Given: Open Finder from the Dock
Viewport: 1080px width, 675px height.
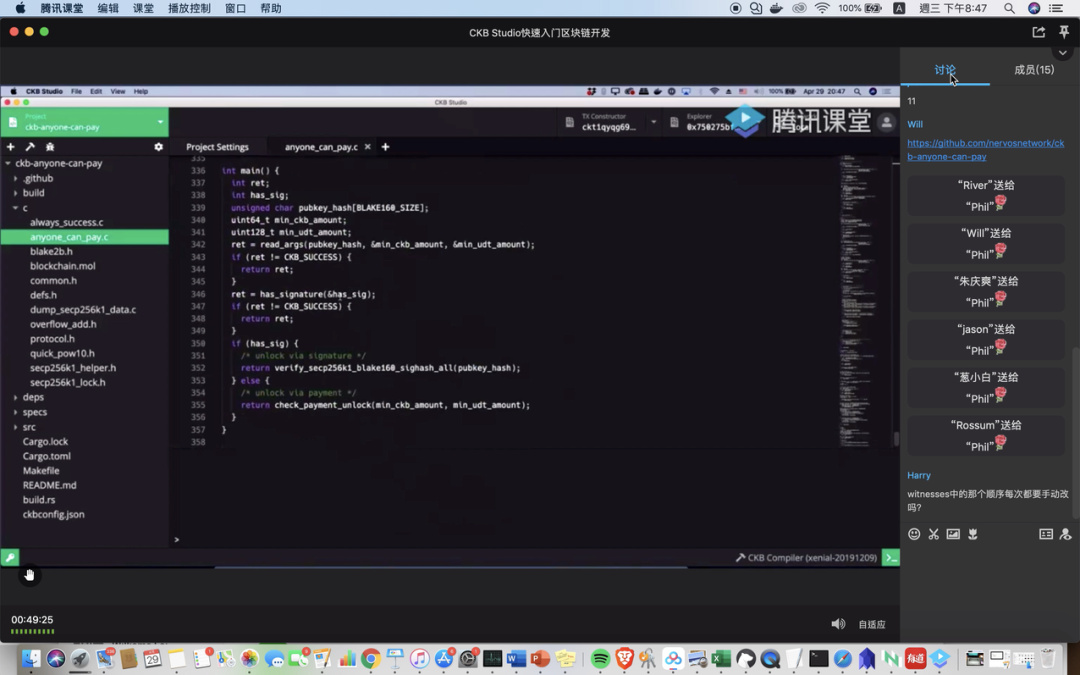Looking at the screenshot, I should pos(31,658).
